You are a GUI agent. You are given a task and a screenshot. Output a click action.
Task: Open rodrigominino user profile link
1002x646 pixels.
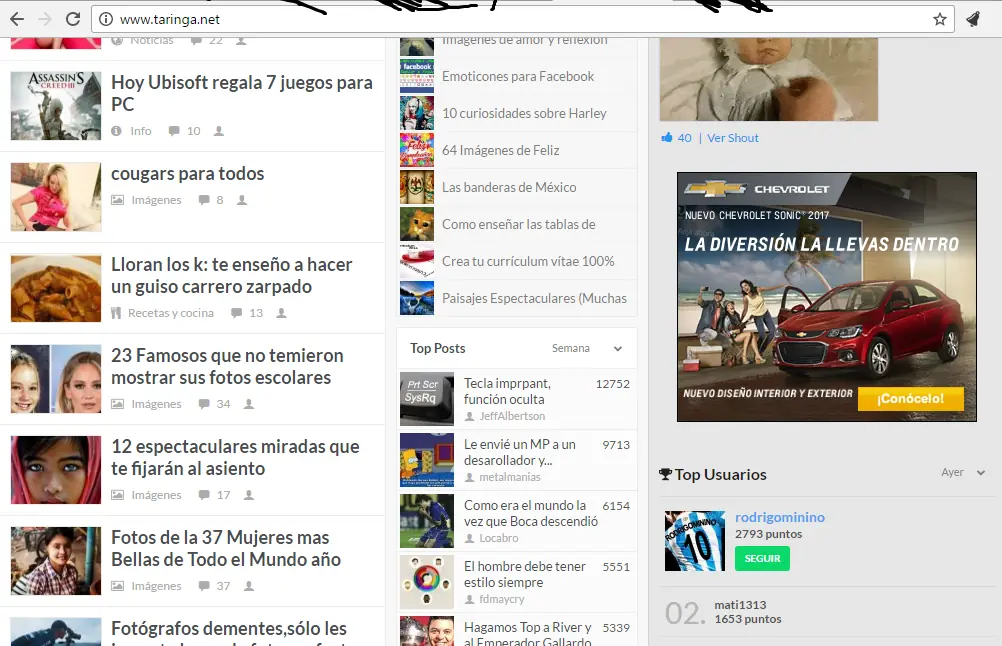pyautogui.click(x=780, y=517)
